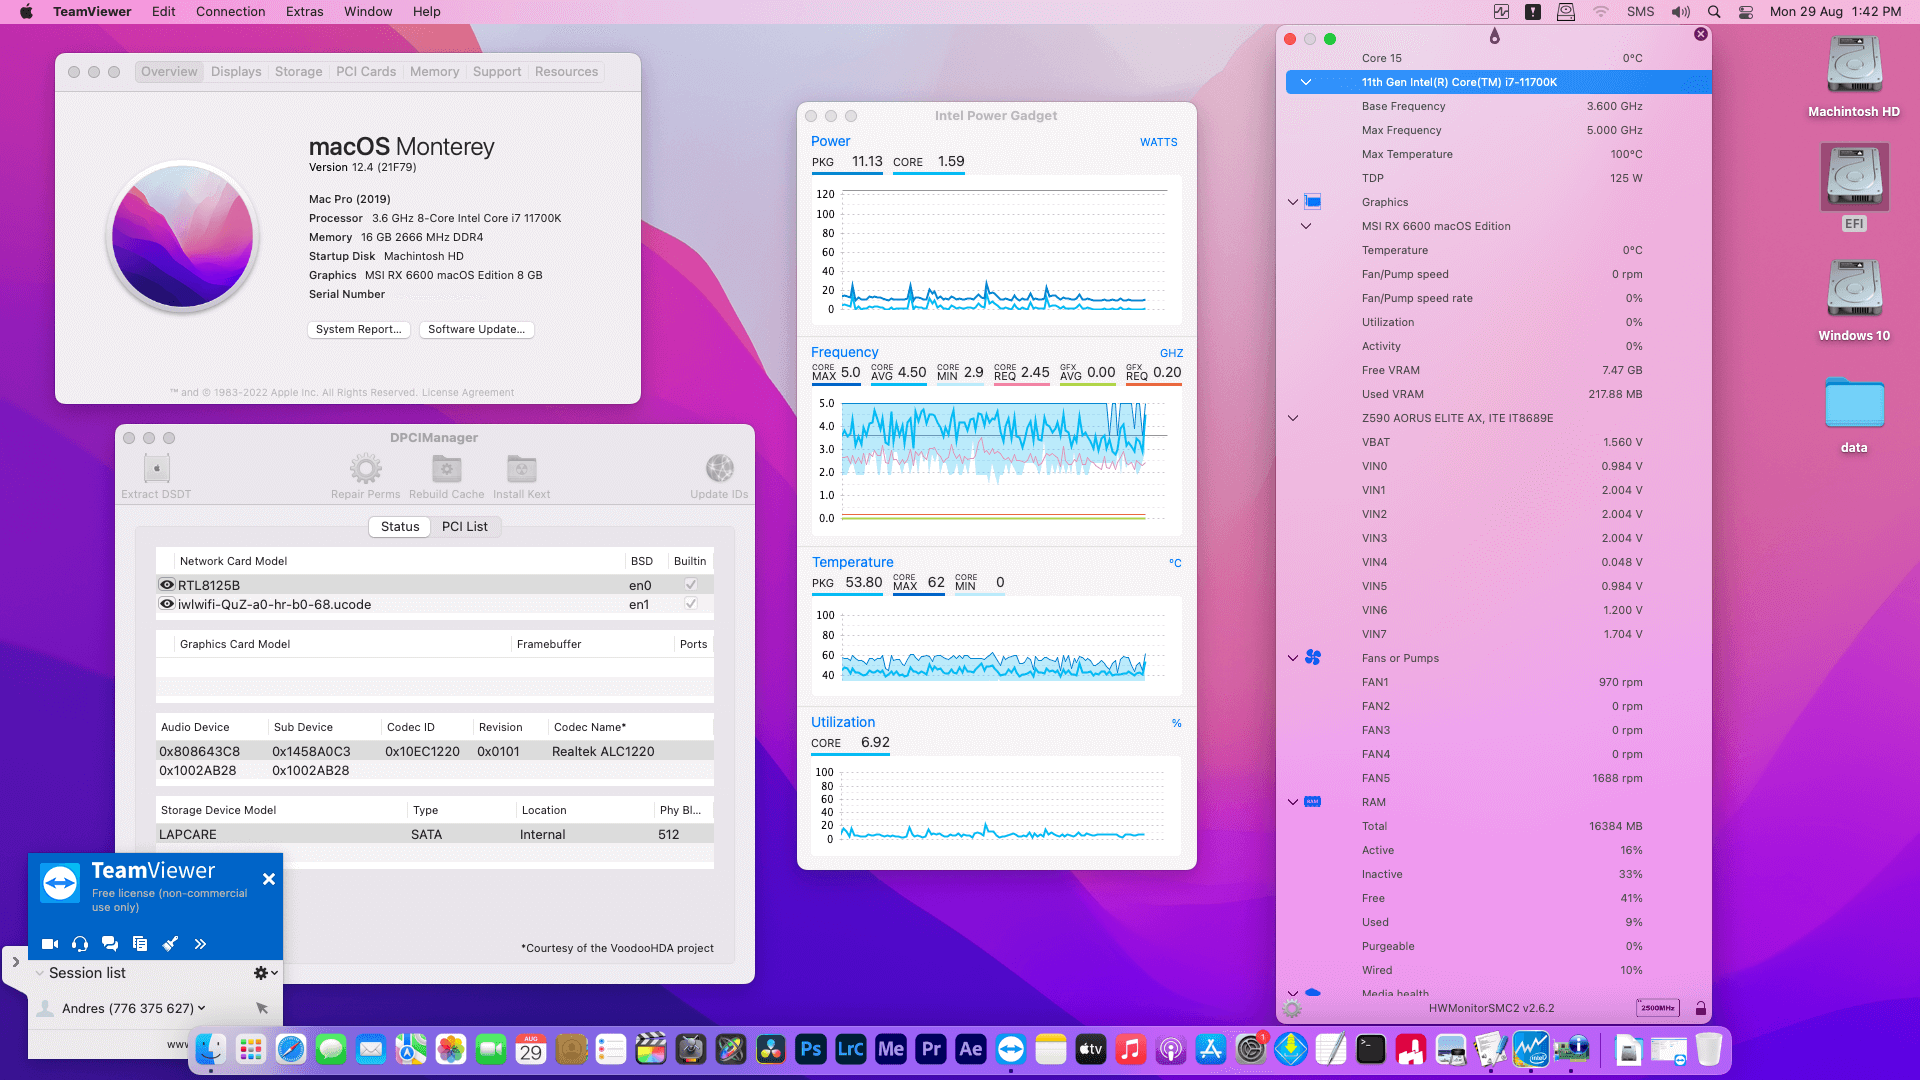This screenshot has width=1920, height=1080.
Task: Open the TeamViewer chat icon
Action: pyautogui.click(x=110, y=944)
